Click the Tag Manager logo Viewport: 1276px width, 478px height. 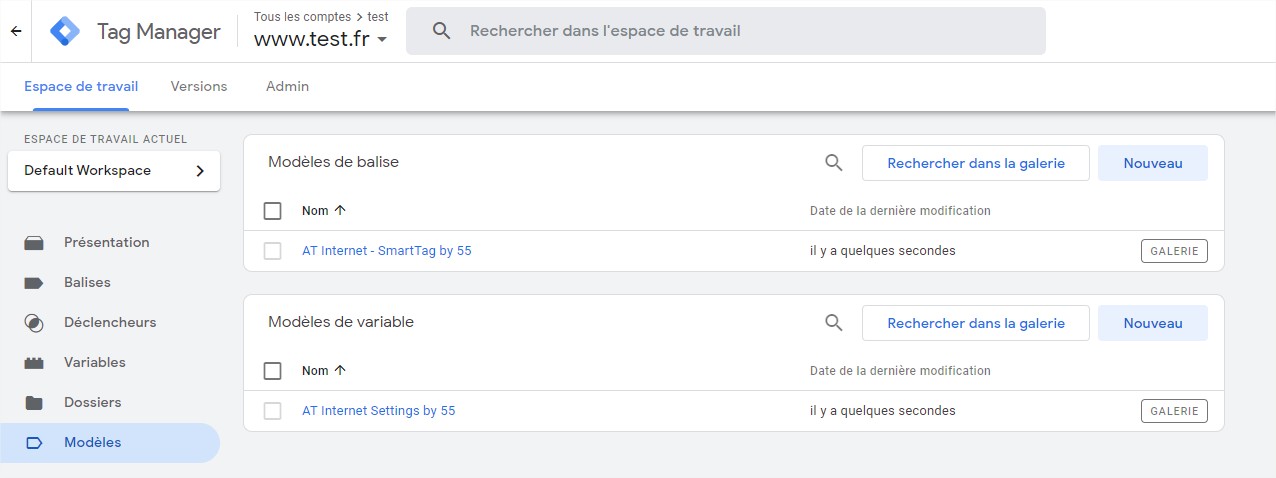coord(65,31)
